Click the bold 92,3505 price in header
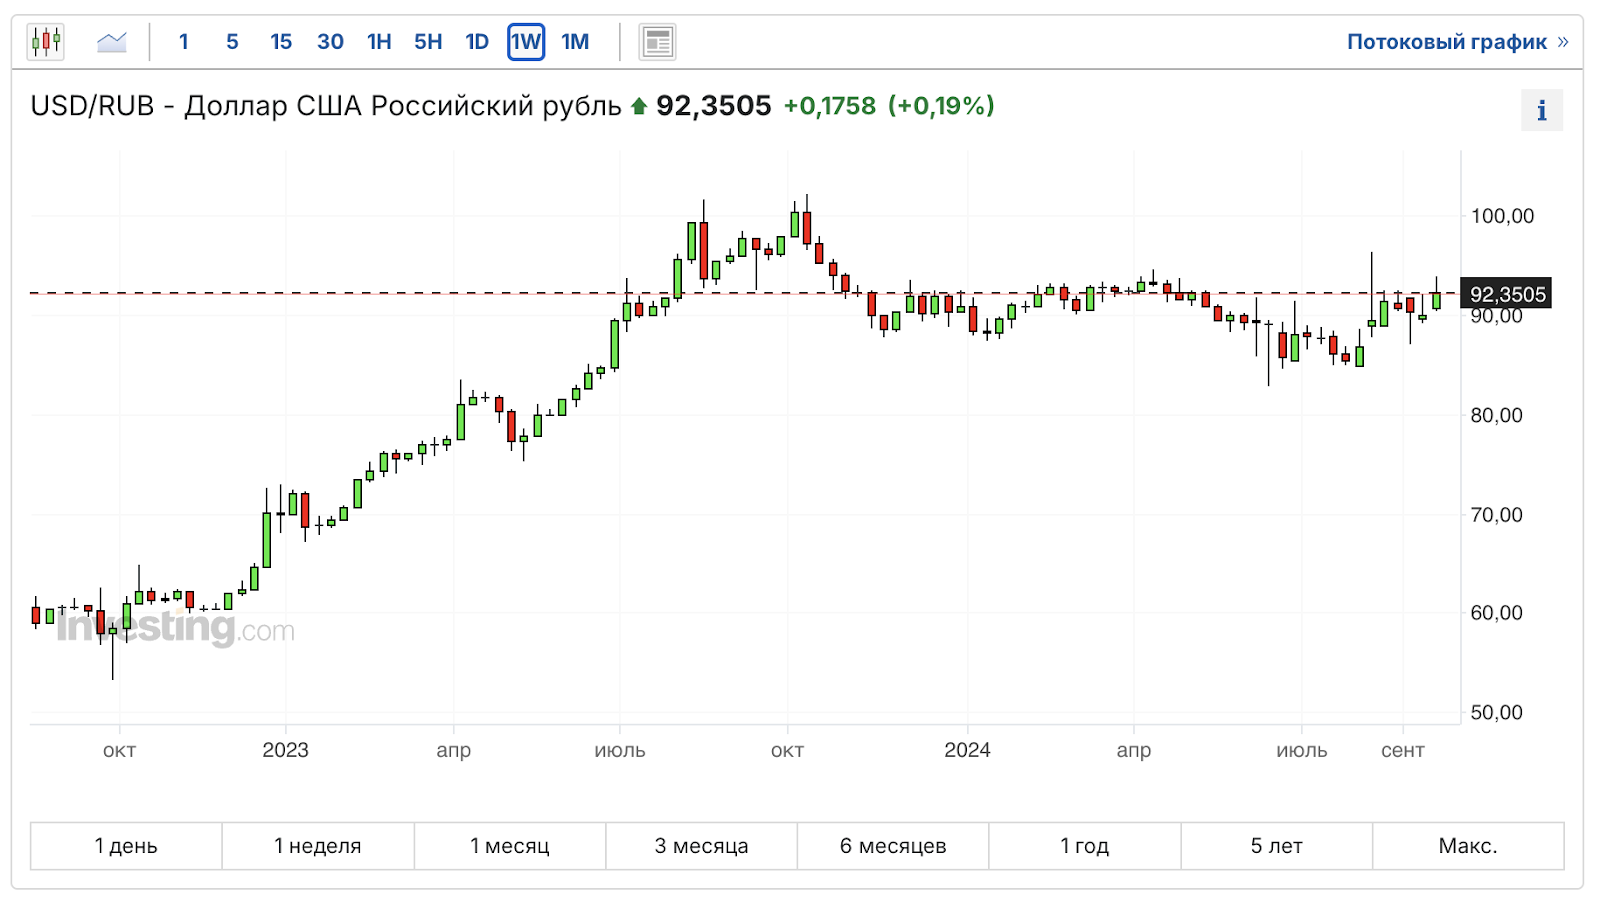The image size is (1600, 902). (714, 106)
